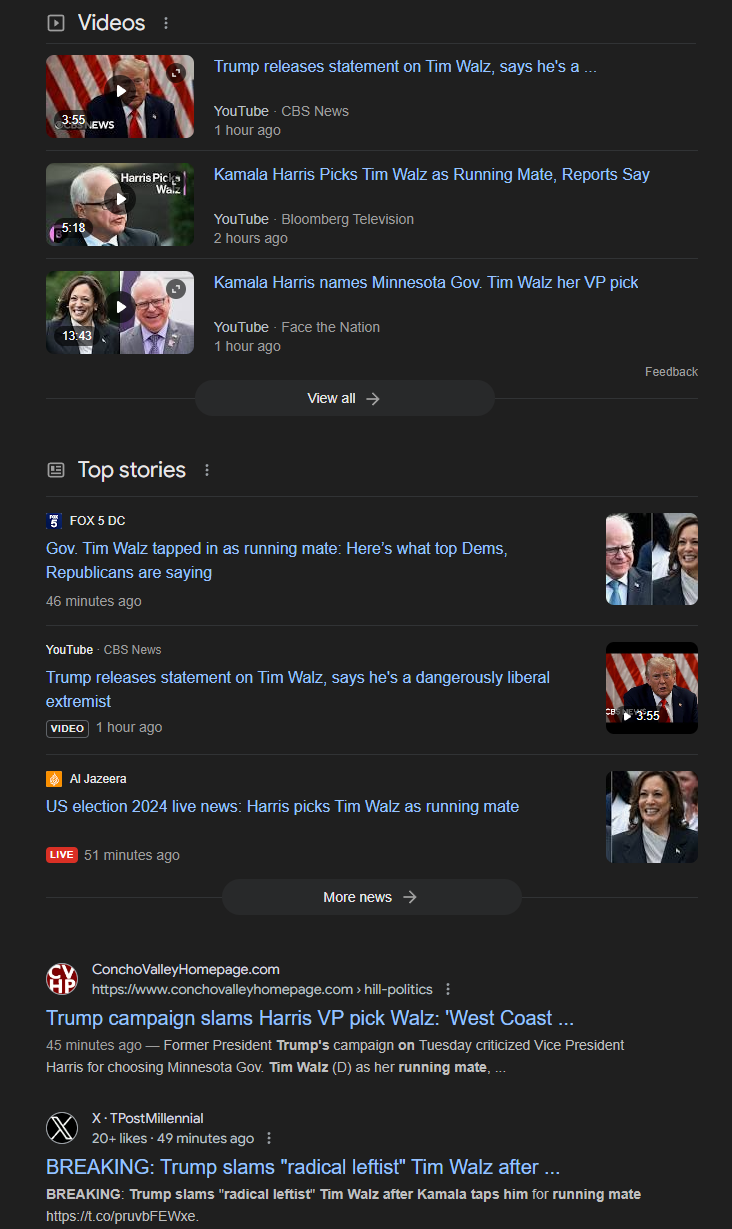Click the ConchoValleyHomepage site logo icon
The height and width of the screenshot is (1229, 732).
tap(62, 979)
